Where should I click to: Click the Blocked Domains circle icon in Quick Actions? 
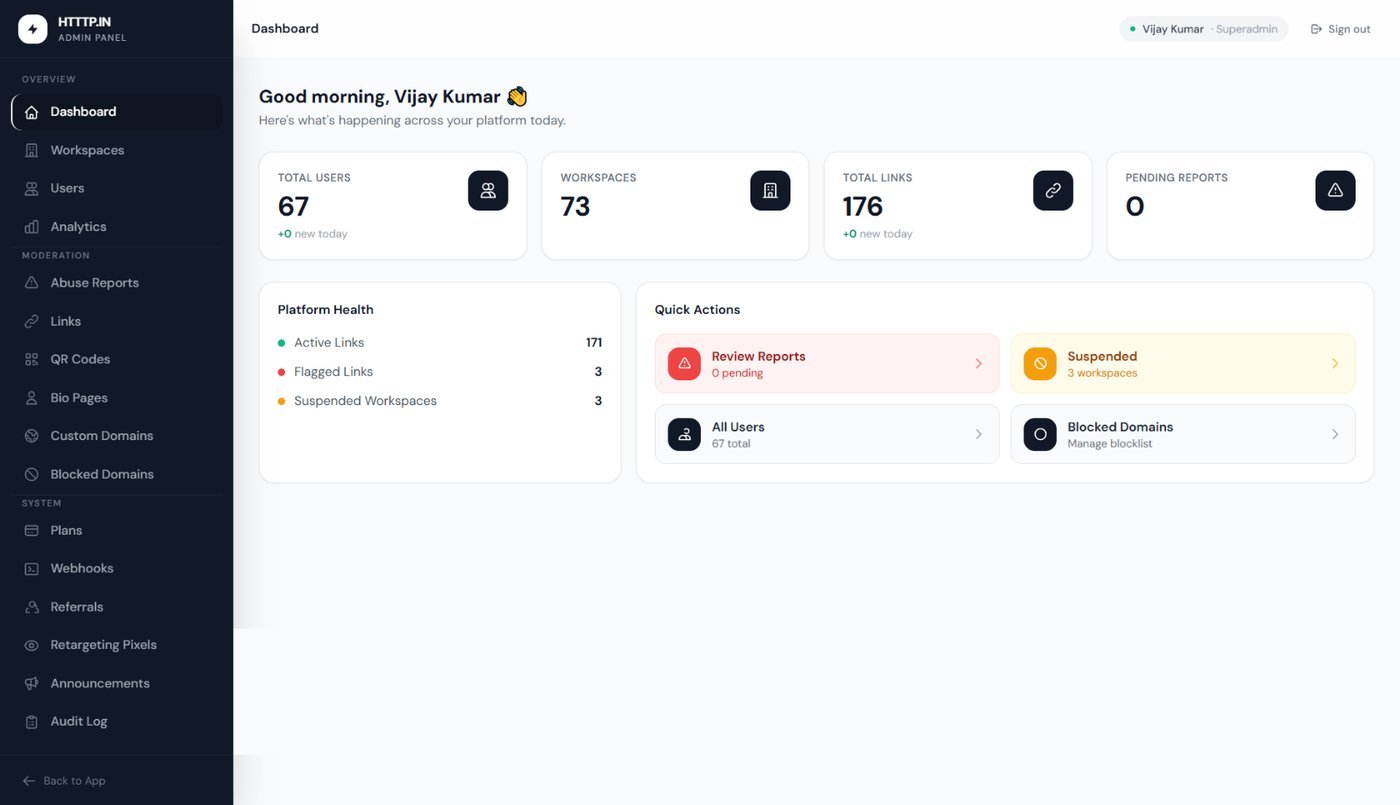pos(1040,434)
